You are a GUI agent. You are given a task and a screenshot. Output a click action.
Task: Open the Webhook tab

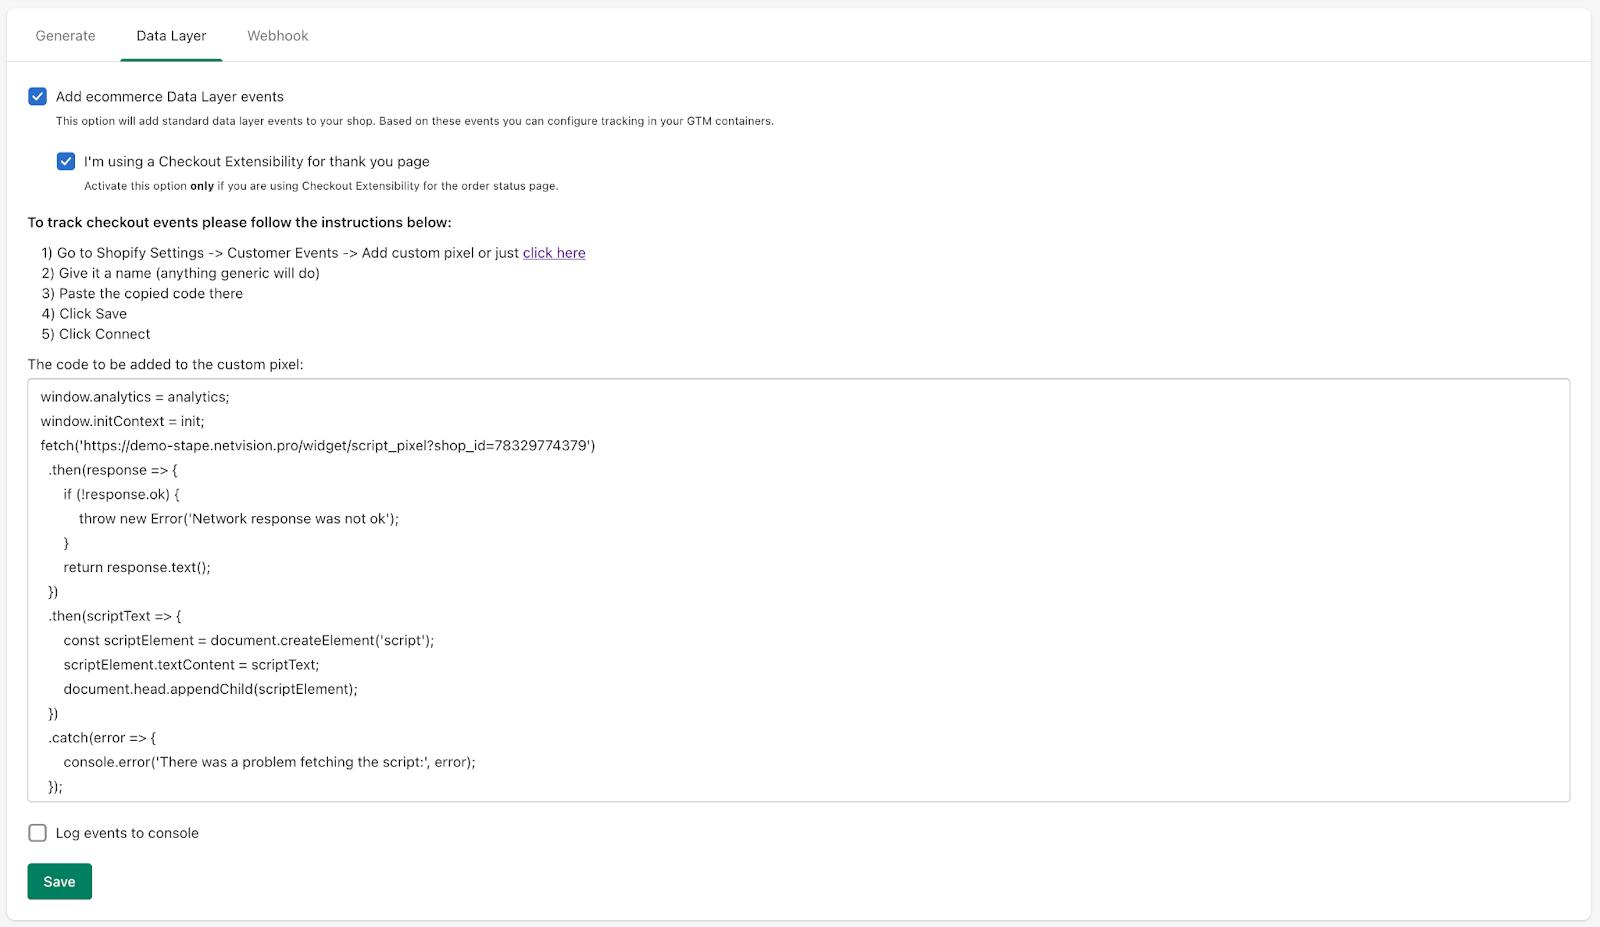pyautogui.click(x=278, y=35)
